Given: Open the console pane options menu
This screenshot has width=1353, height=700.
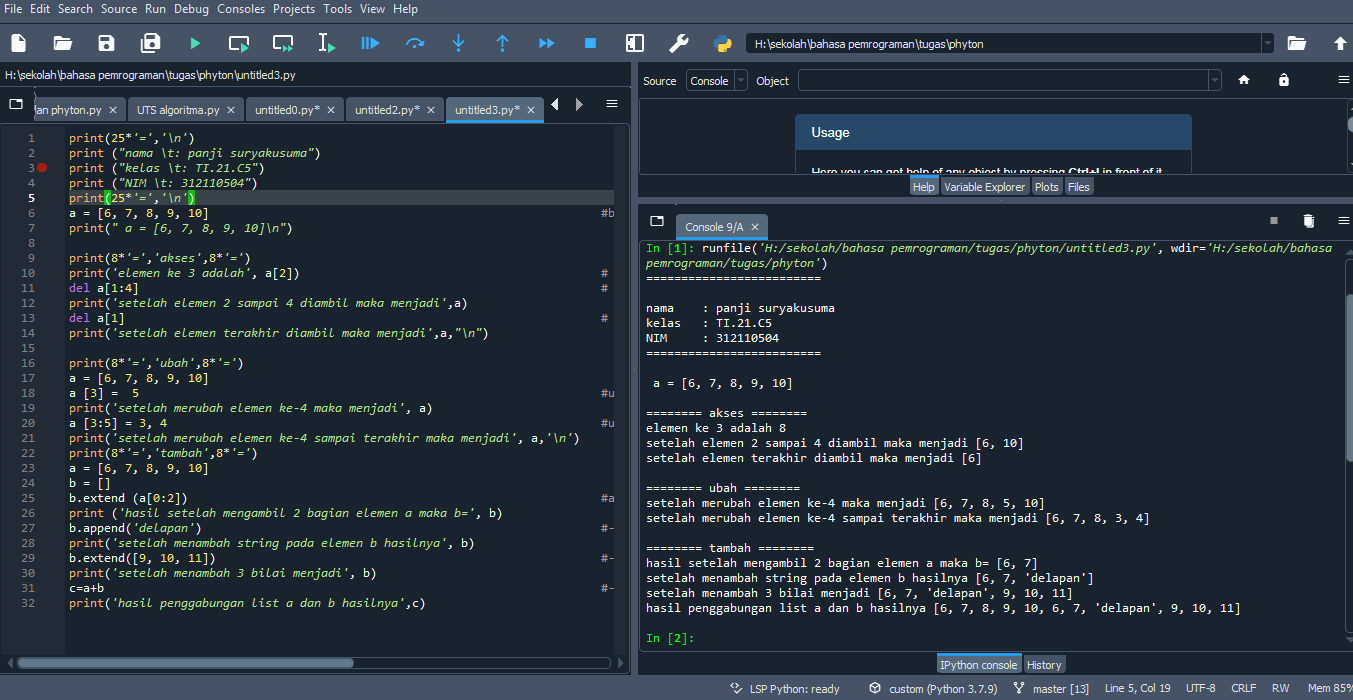Looking at the screenshot, I should coord(1343,220).
